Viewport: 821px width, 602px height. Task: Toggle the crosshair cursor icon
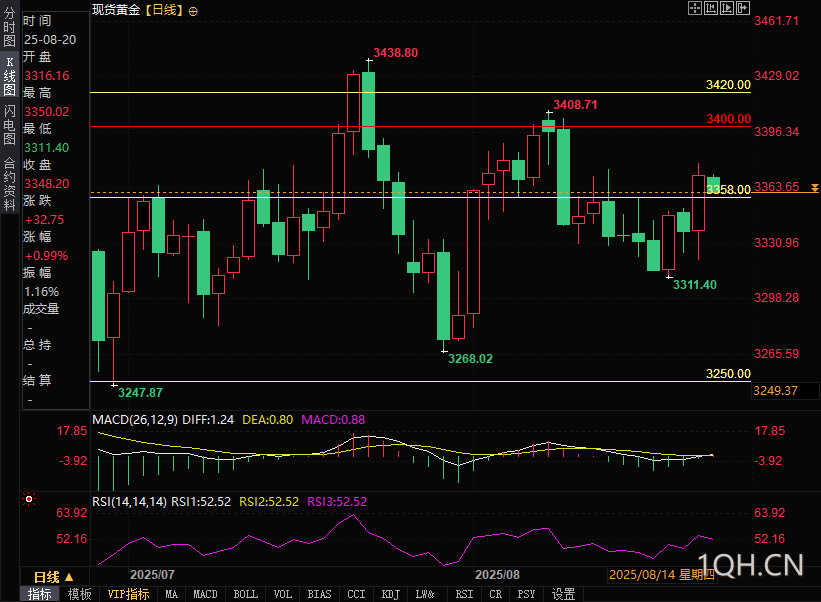coord(695,8)
